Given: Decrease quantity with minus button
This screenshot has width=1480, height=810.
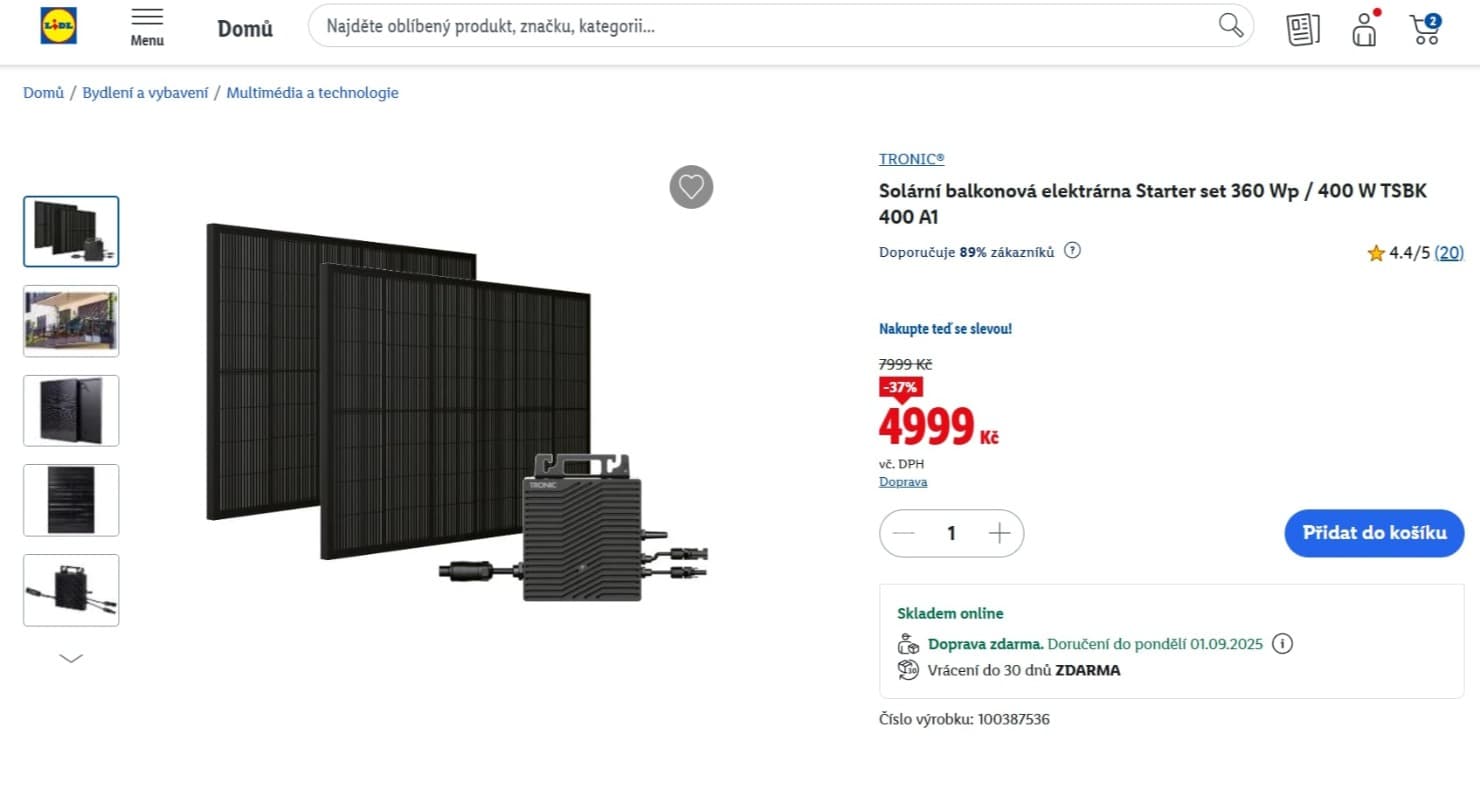Looking at the screenshot, I should (904, 533).
